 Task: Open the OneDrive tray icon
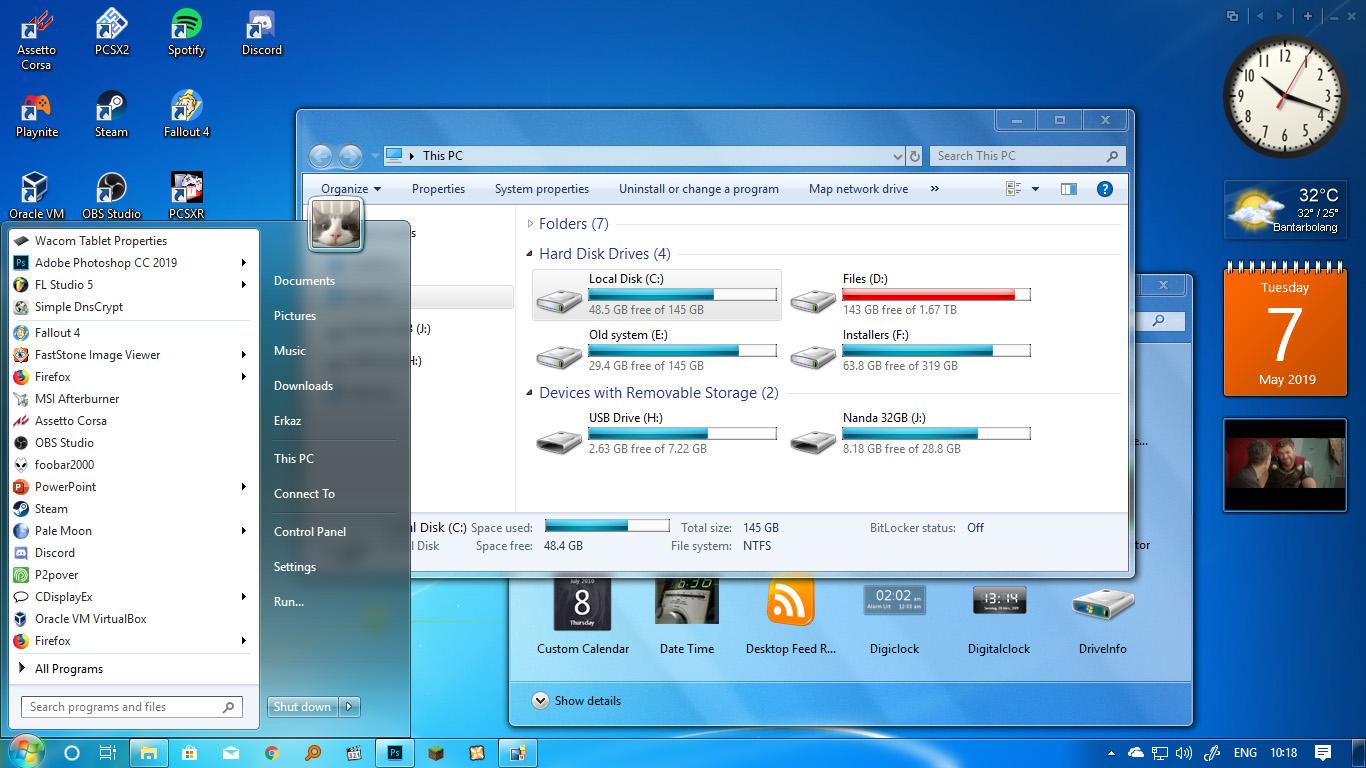click(x=1136, y=753)
